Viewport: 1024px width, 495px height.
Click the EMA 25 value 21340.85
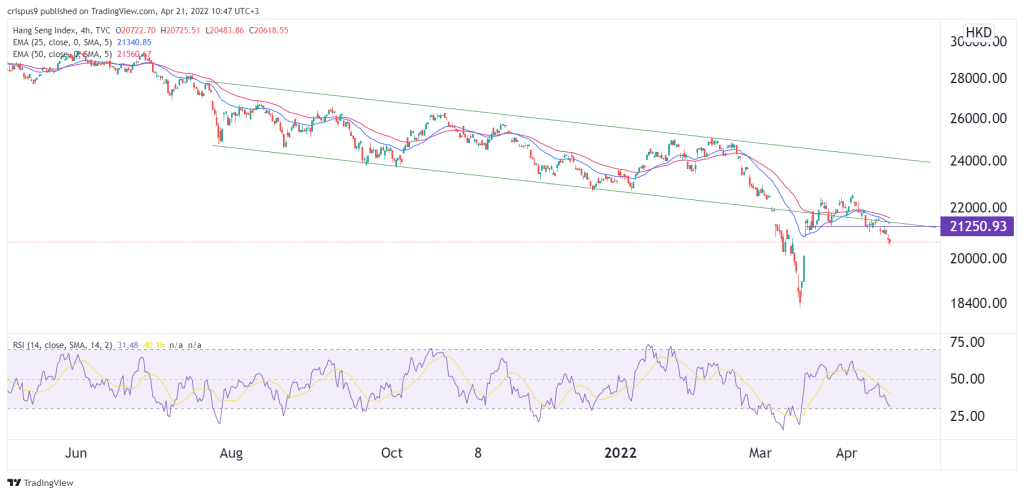point(134,42)
